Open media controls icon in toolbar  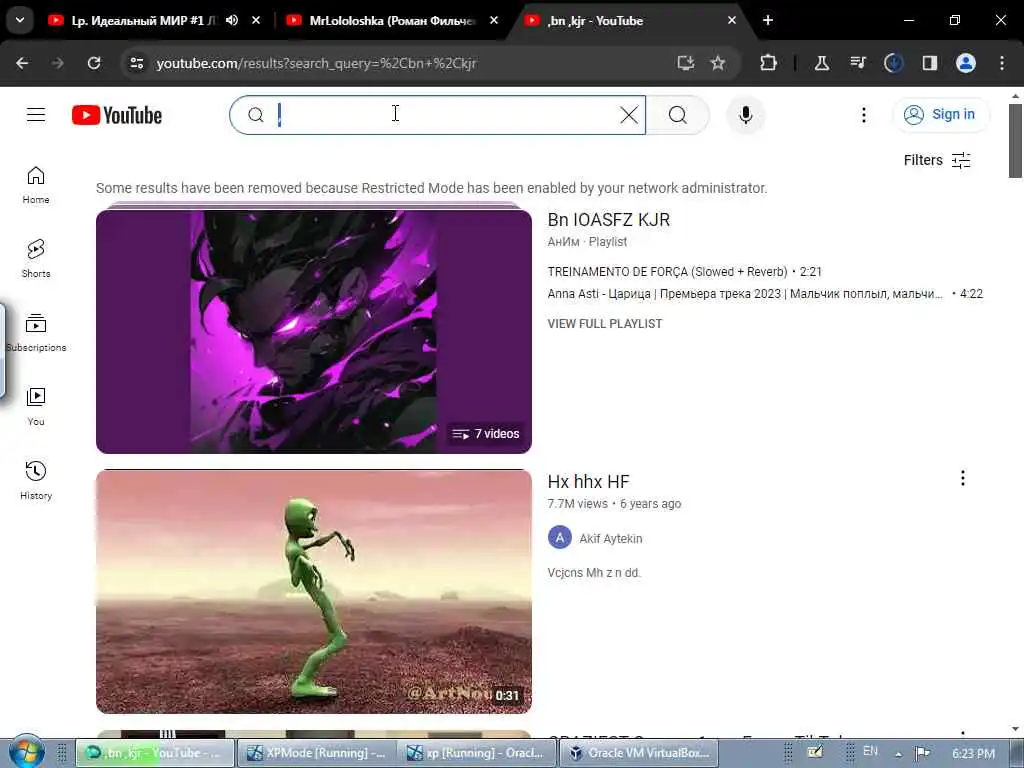[x=857, y=63]
